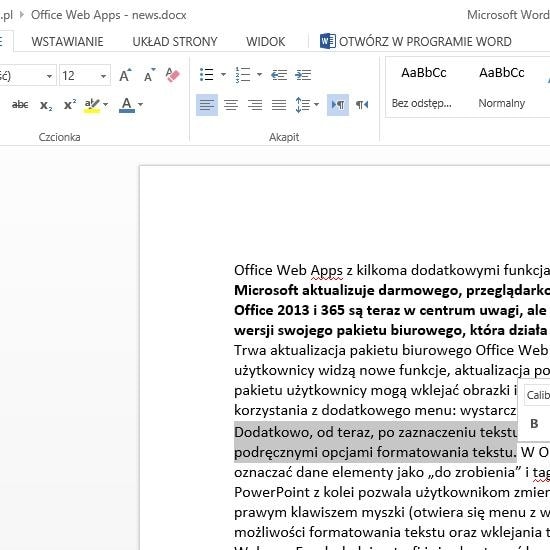Click line spacing icon
550x550 pixels.
(303, 105)
